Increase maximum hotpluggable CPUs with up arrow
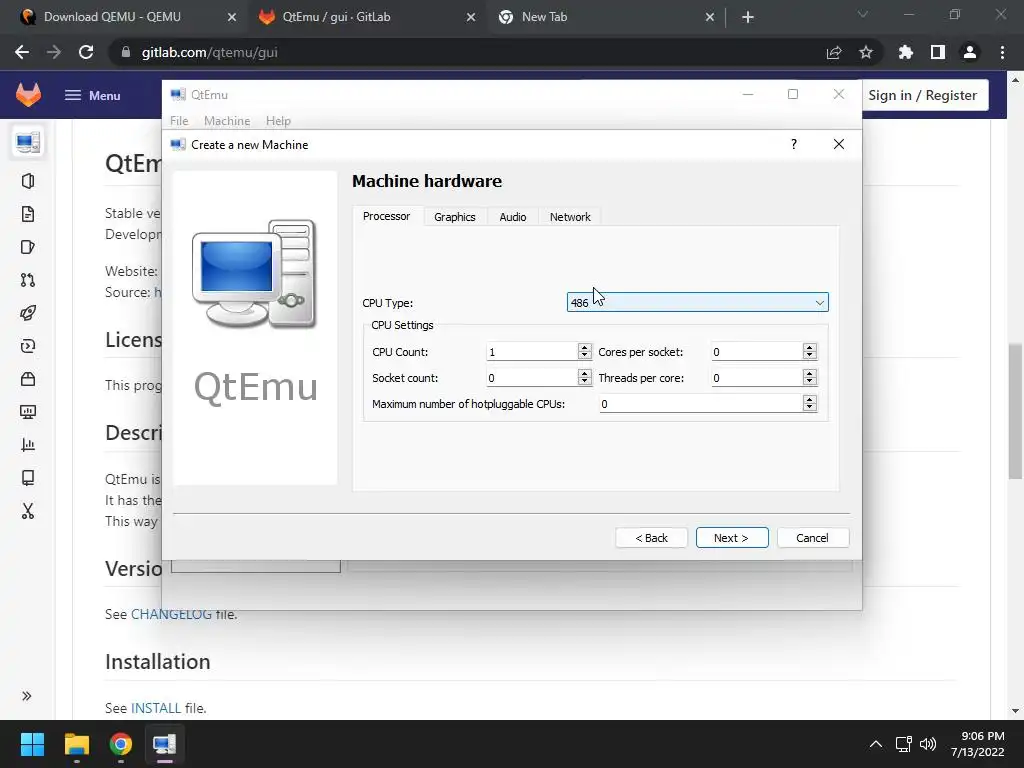Viewport: 1024px width, 768px height. click(x=809, y=400)
